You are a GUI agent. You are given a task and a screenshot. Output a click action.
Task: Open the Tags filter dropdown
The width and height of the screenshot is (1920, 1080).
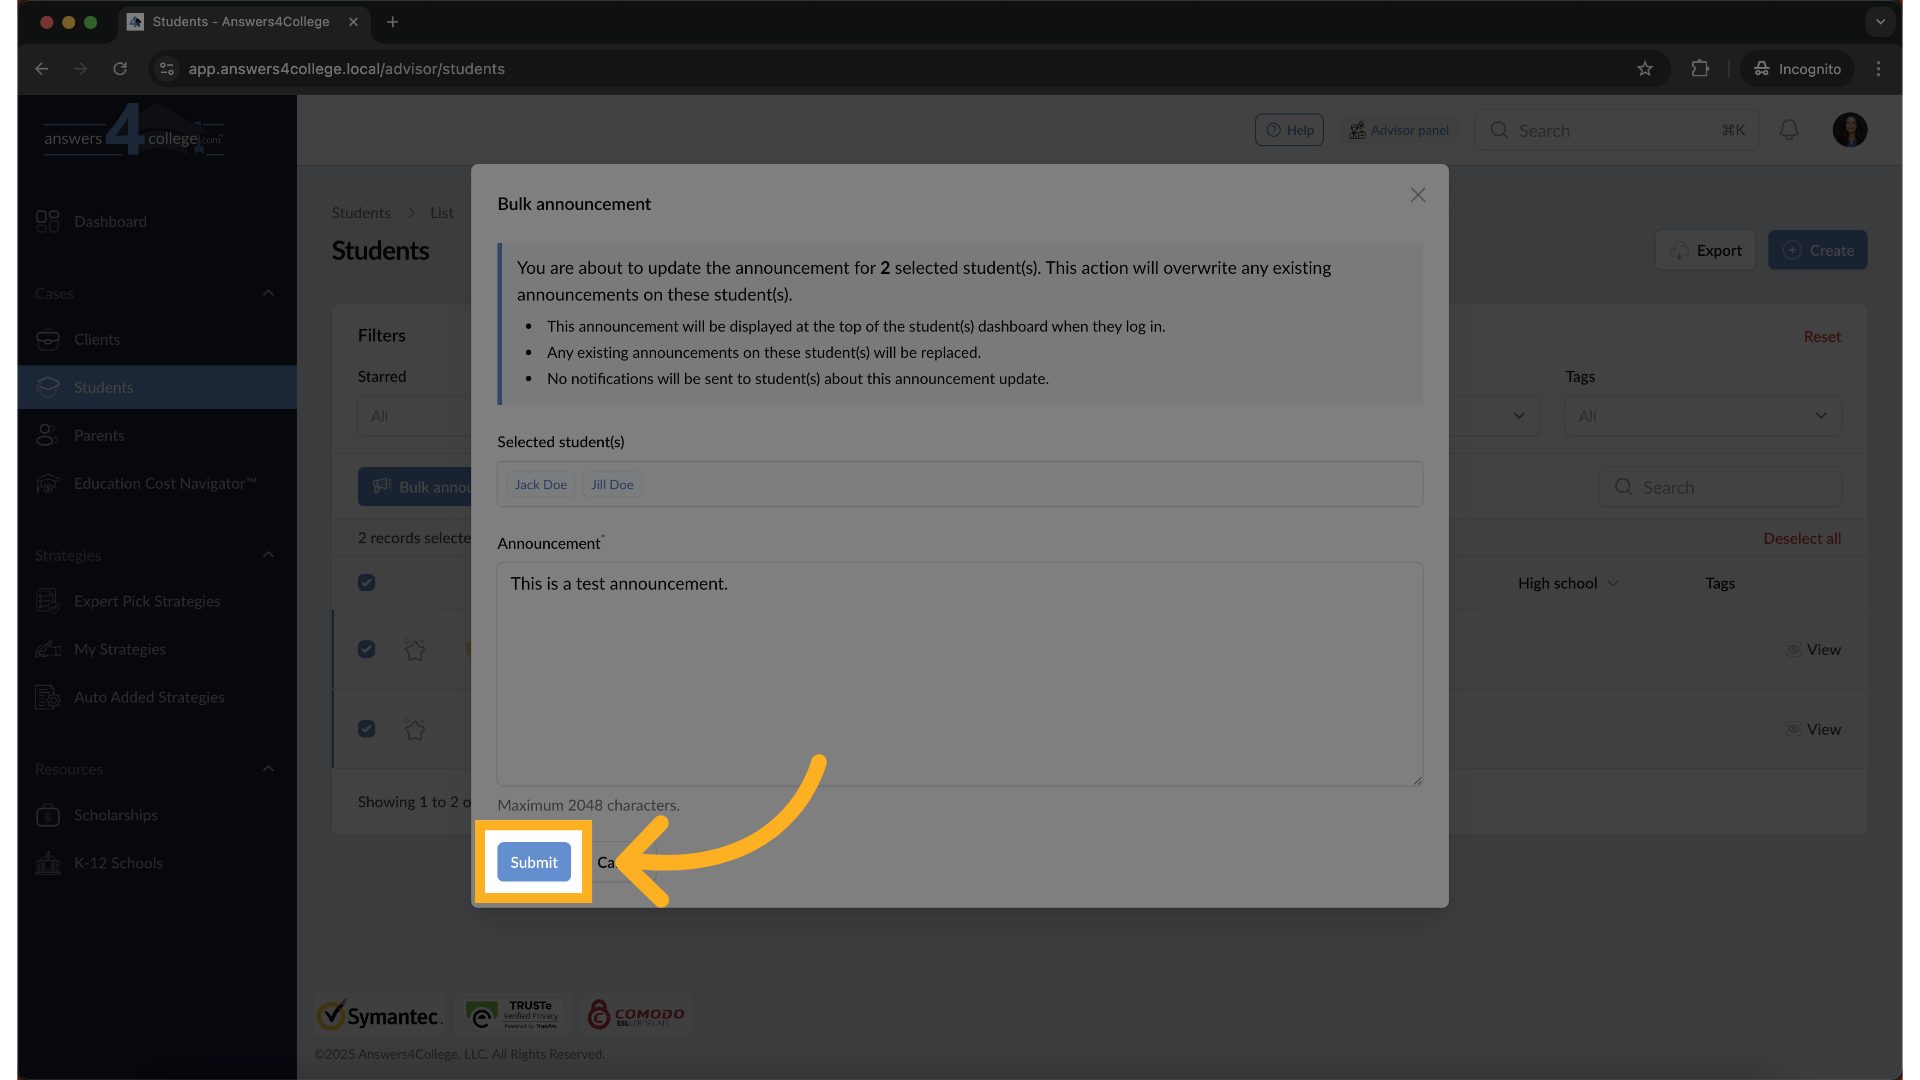pos(1702,416)
